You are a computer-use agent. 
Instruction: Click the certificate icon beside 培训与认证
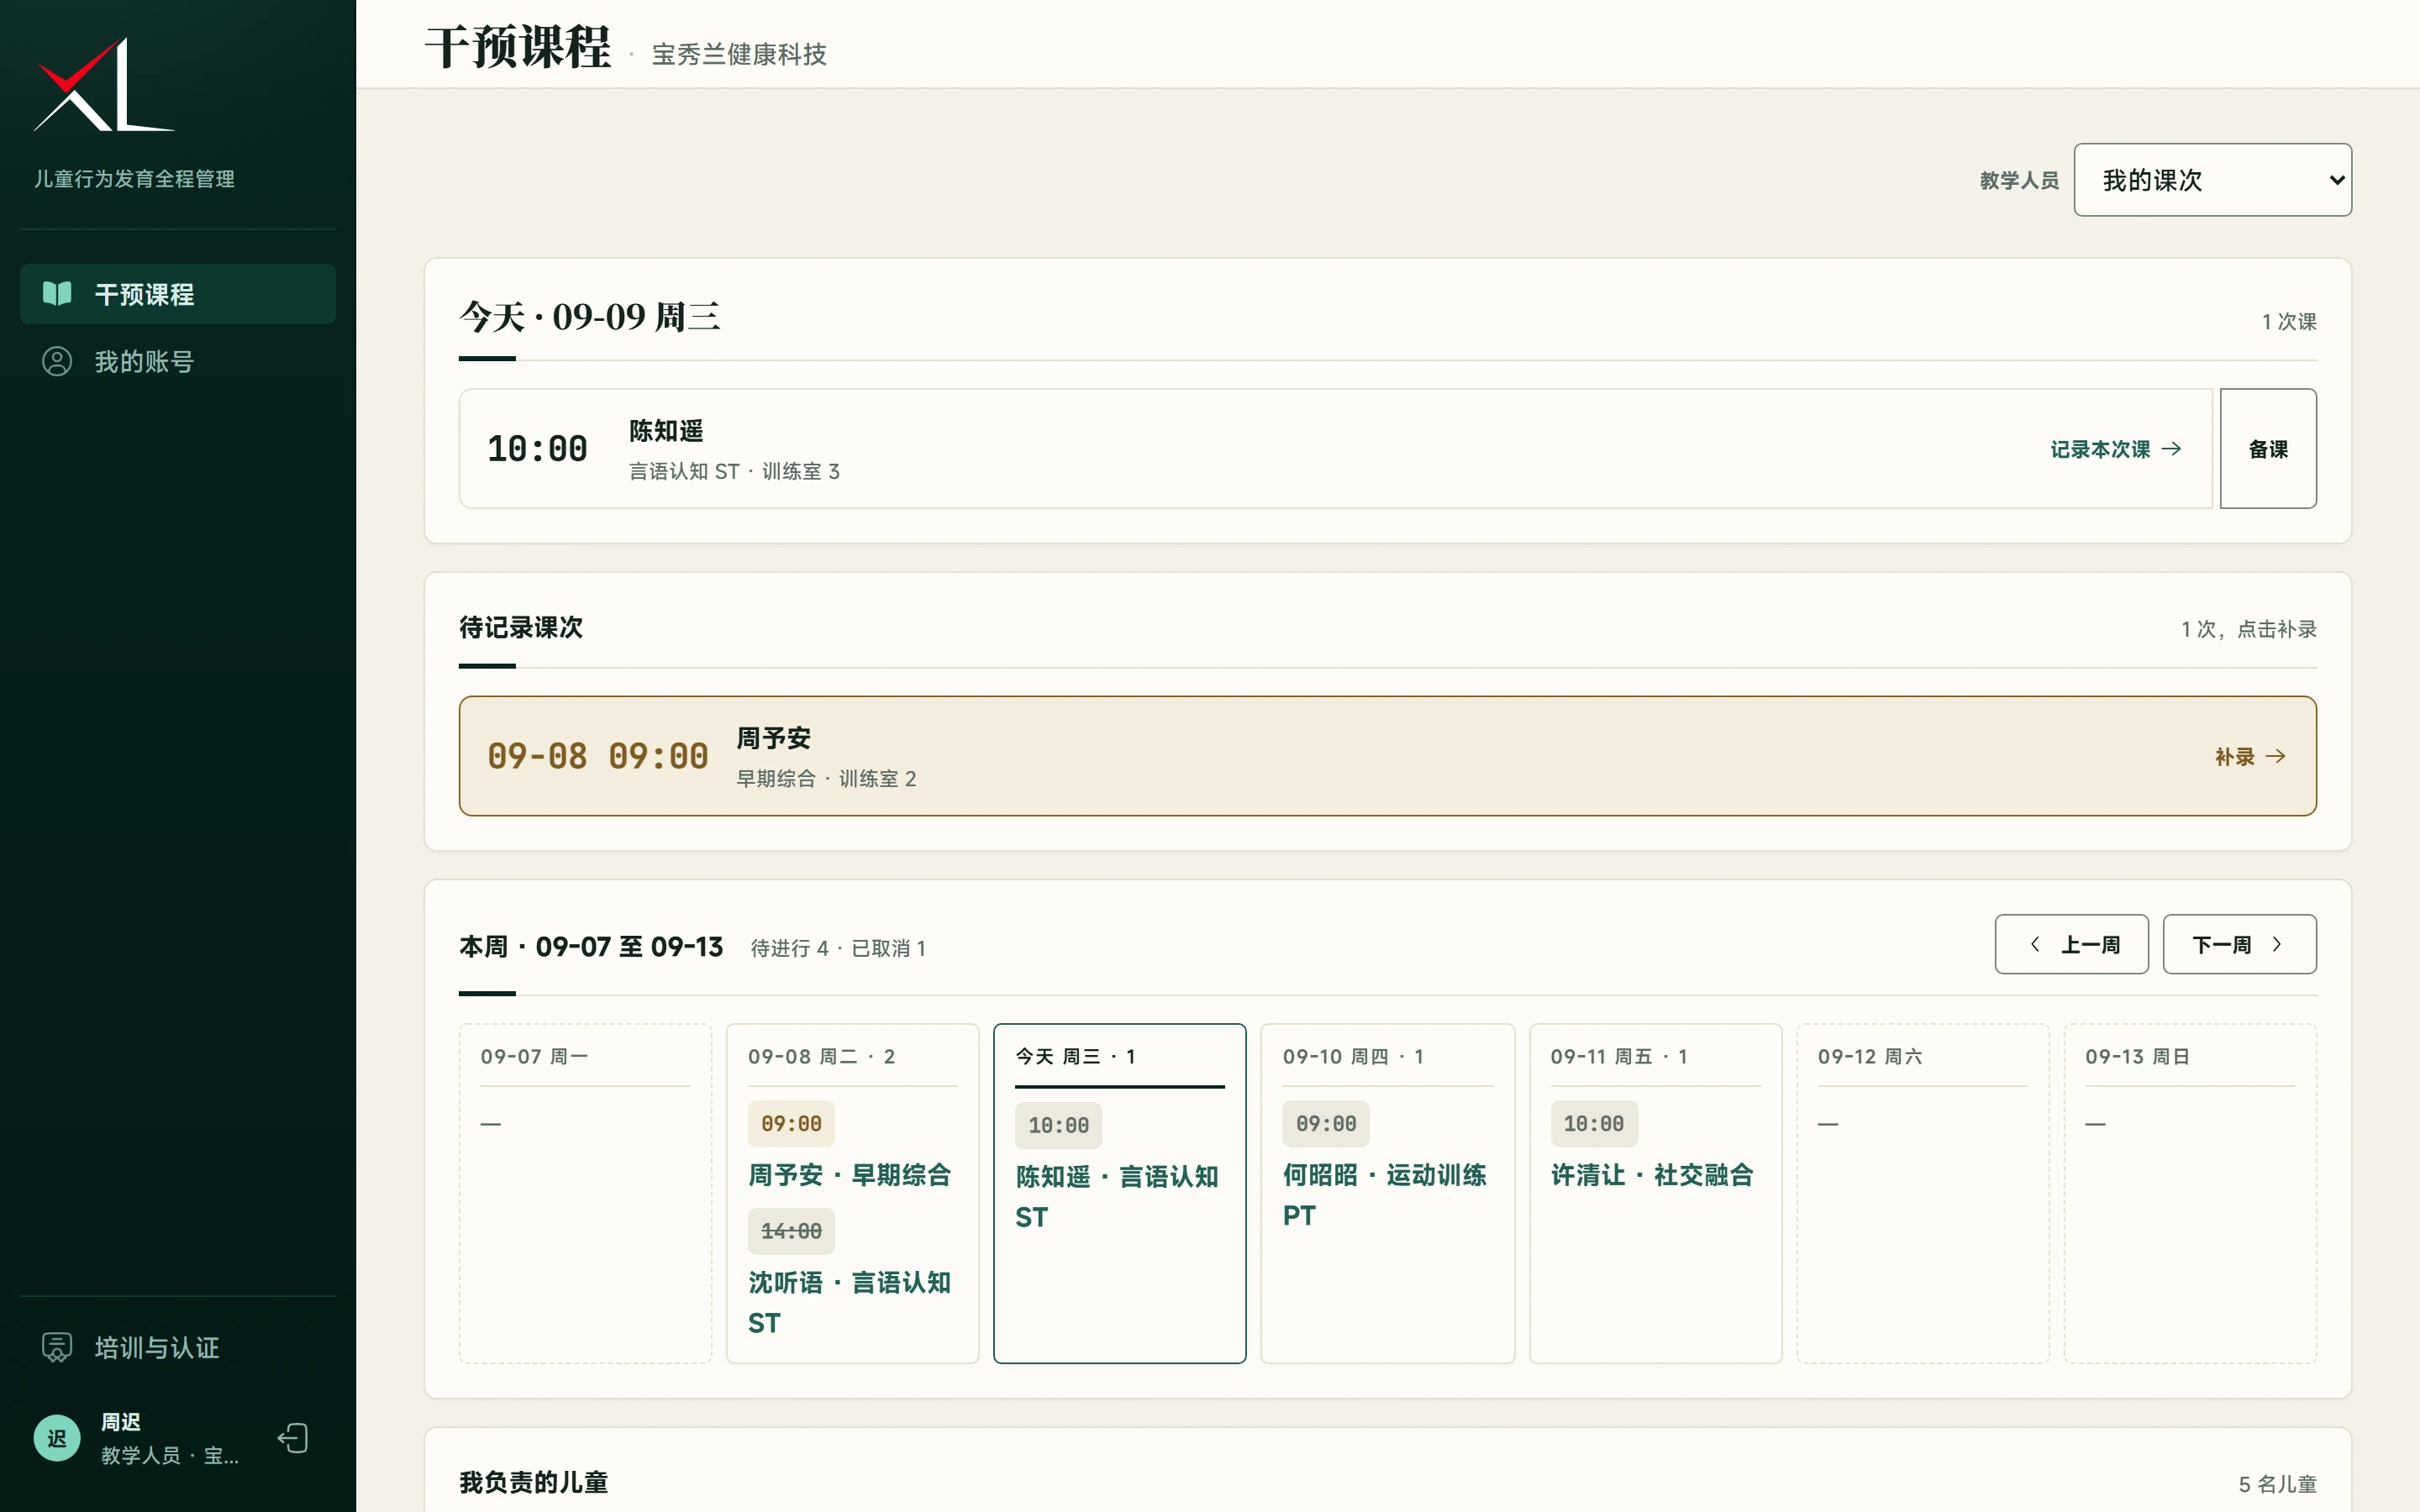pyautogui.click(x=57, y=1348)
